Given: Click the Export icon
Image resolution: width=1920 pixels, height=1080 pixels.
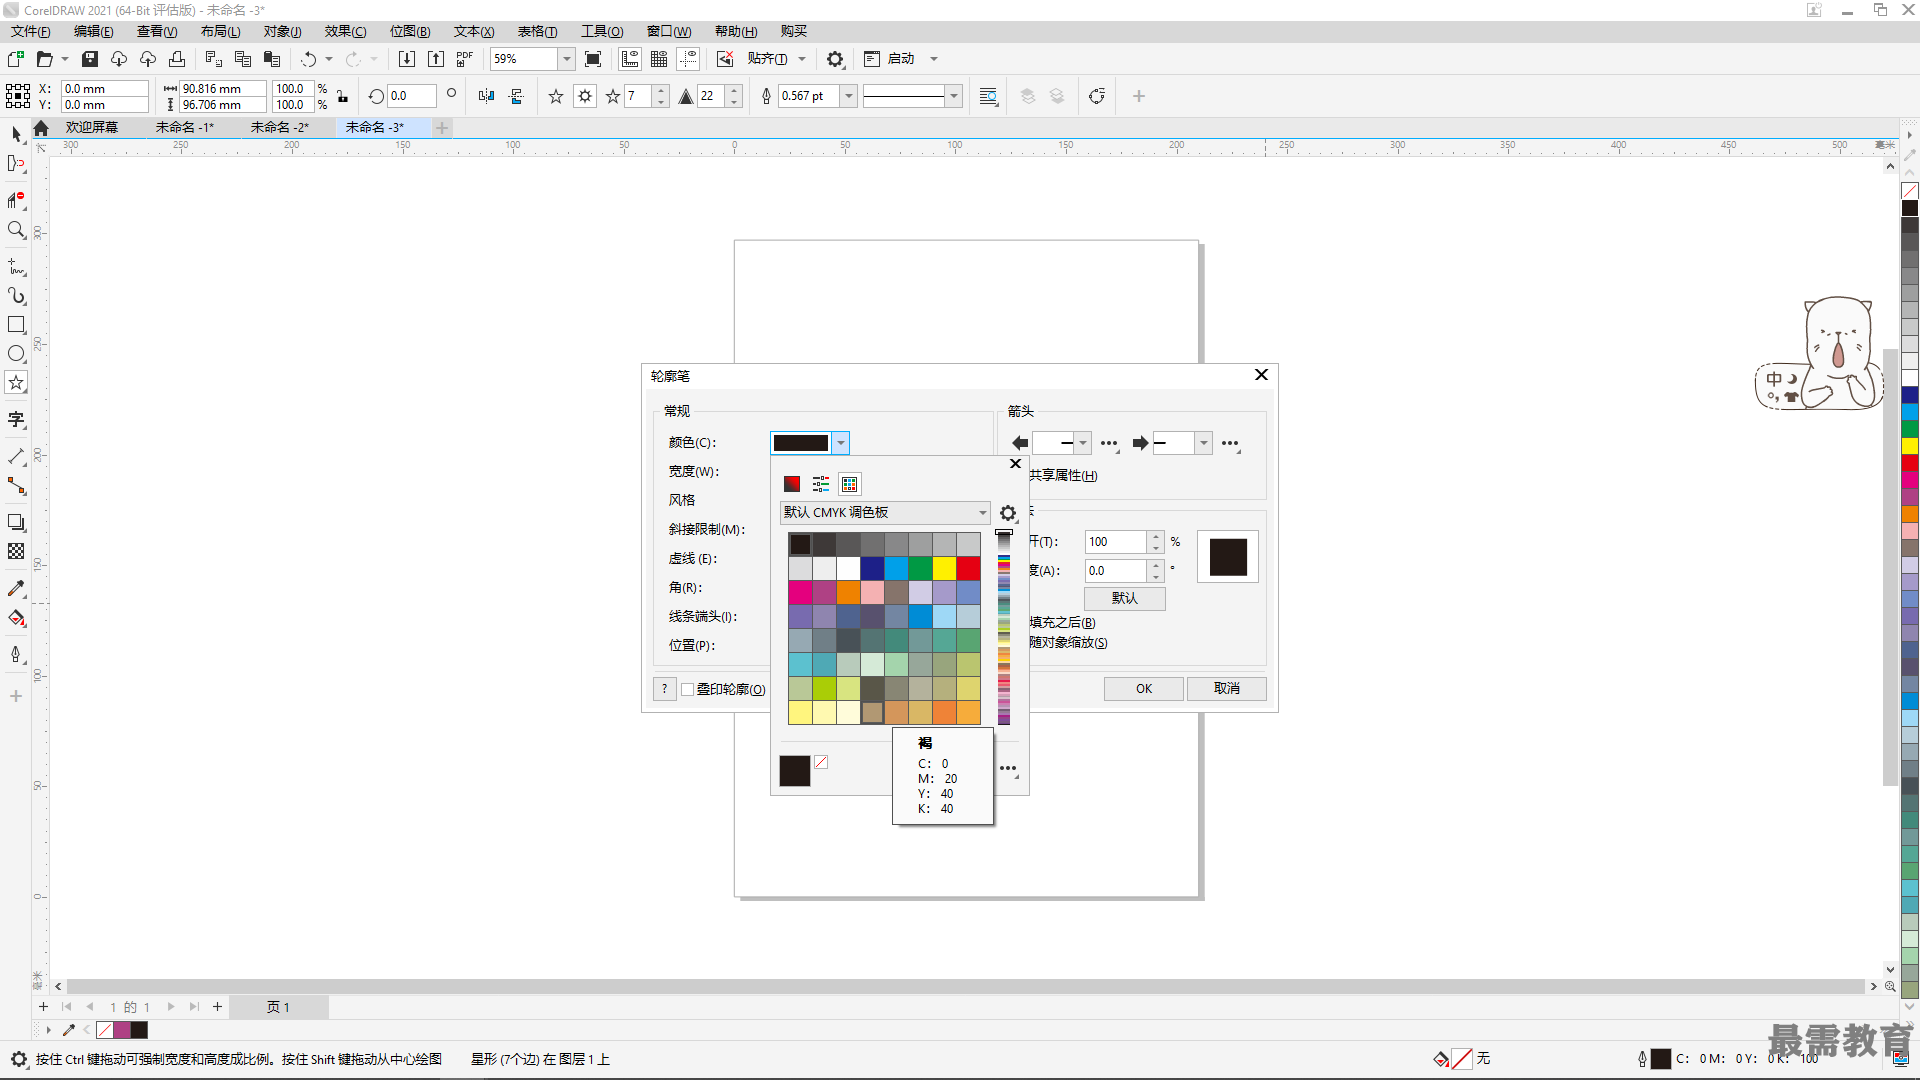Looking at the screenshot, I should [436, 59].
